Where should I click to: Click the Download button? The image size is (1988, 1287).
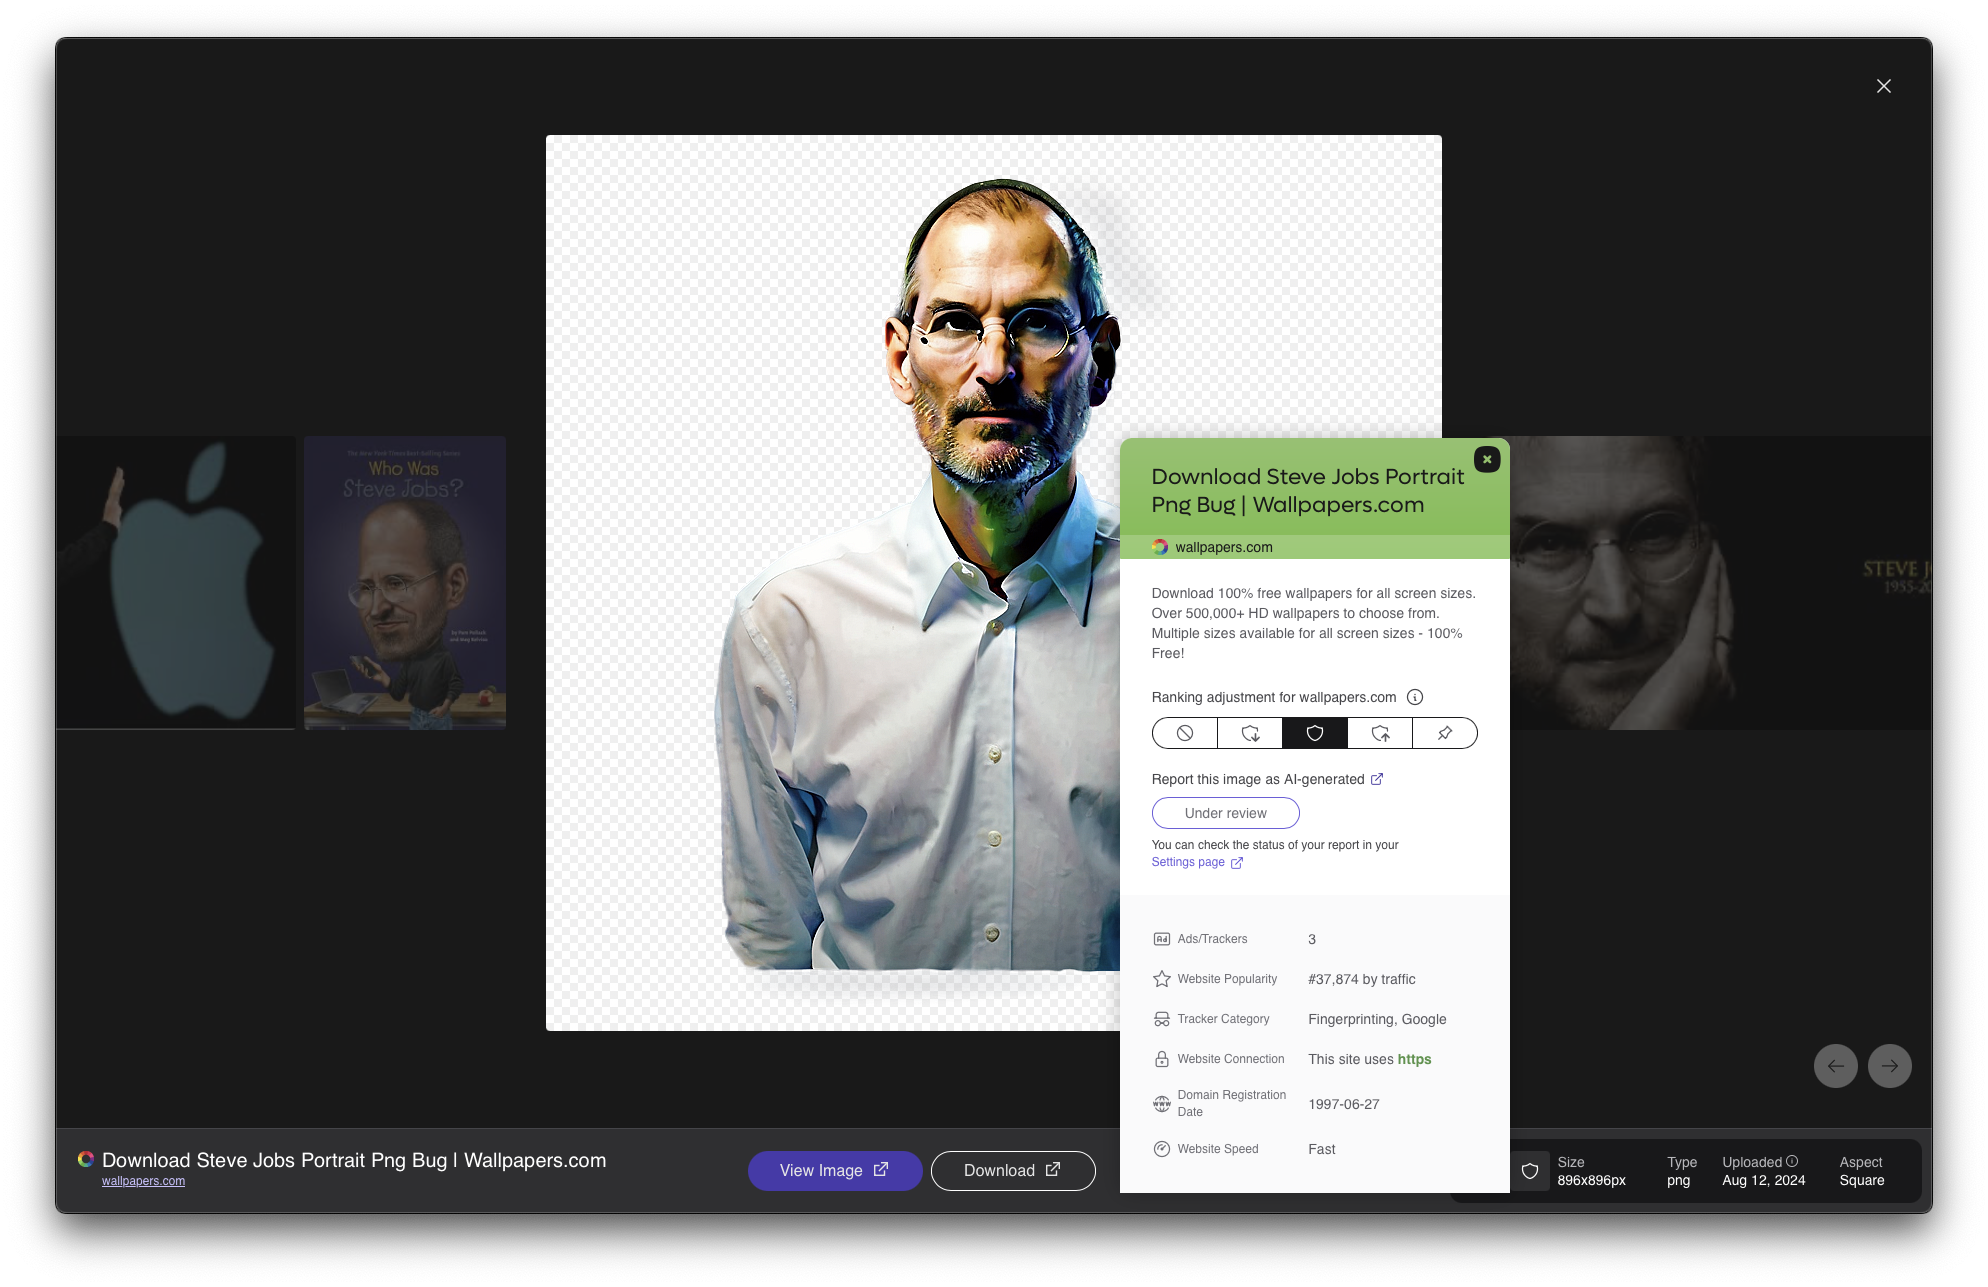coord(1012,1170)
